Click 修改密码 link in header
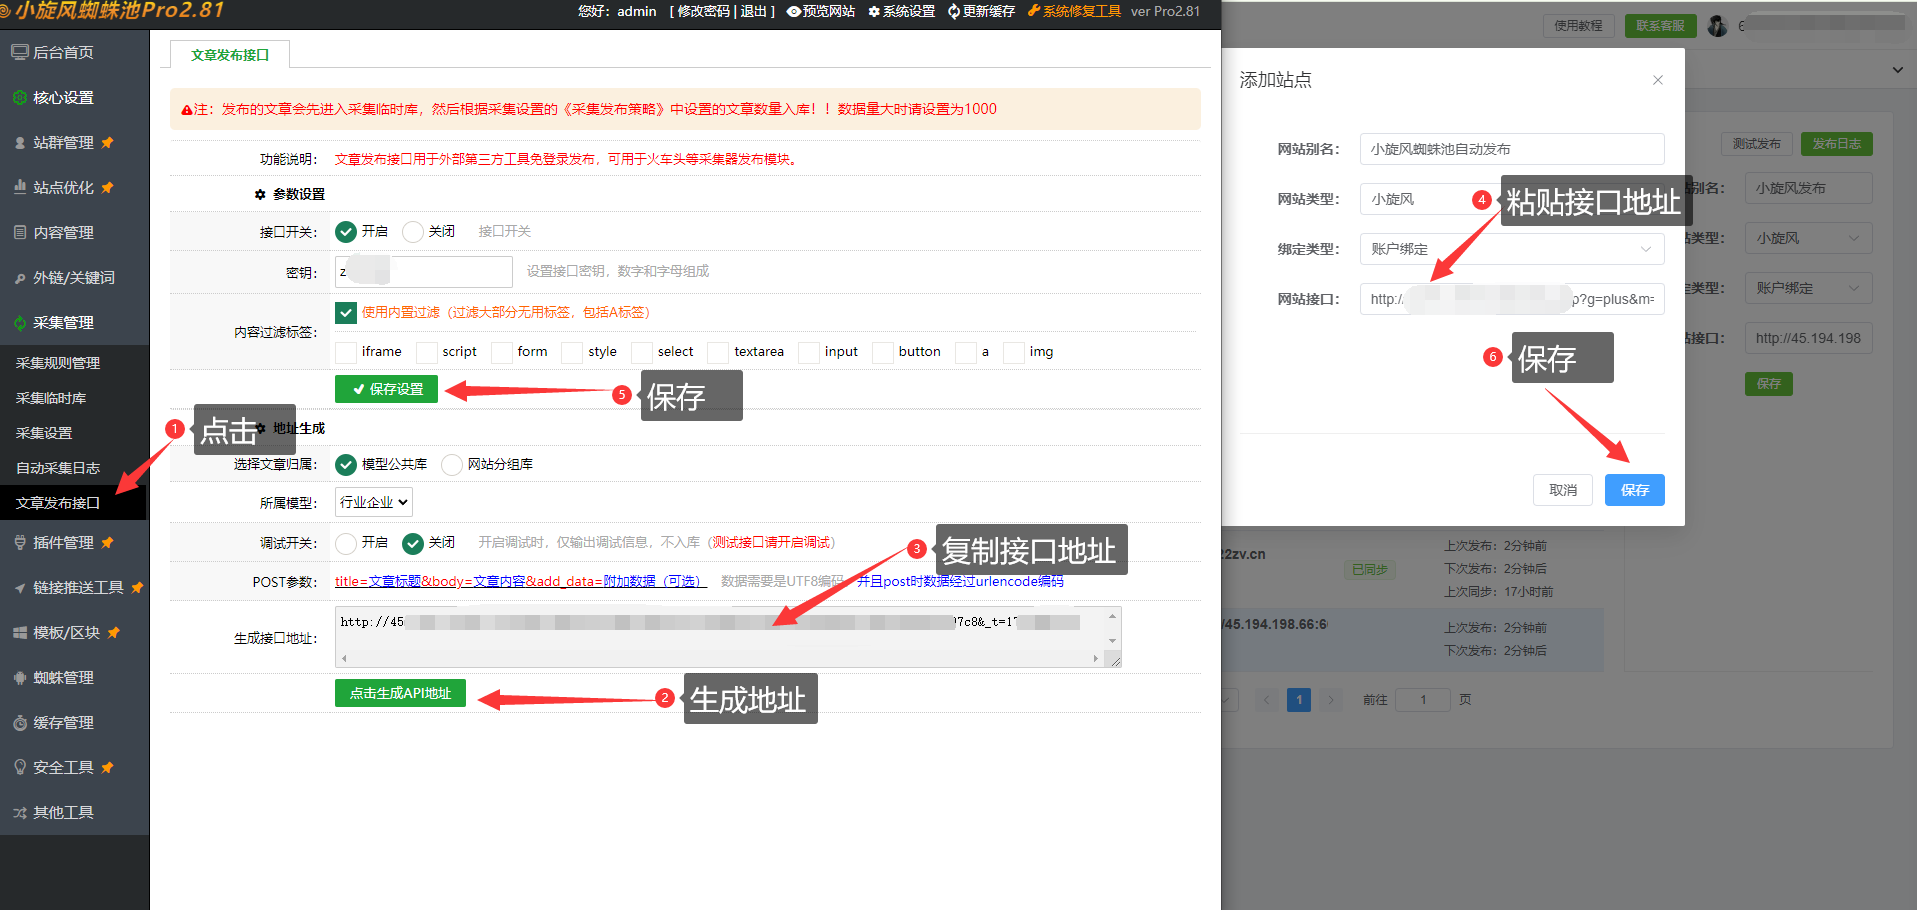The height and width of the screenshot is (910, 1917). tap(705, 11)
